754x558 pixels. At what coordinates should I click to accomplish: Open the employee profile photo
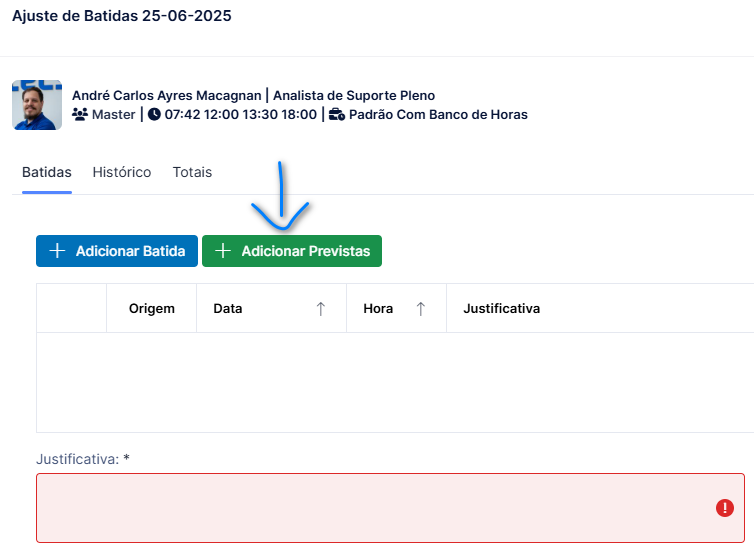click(37, 105)
